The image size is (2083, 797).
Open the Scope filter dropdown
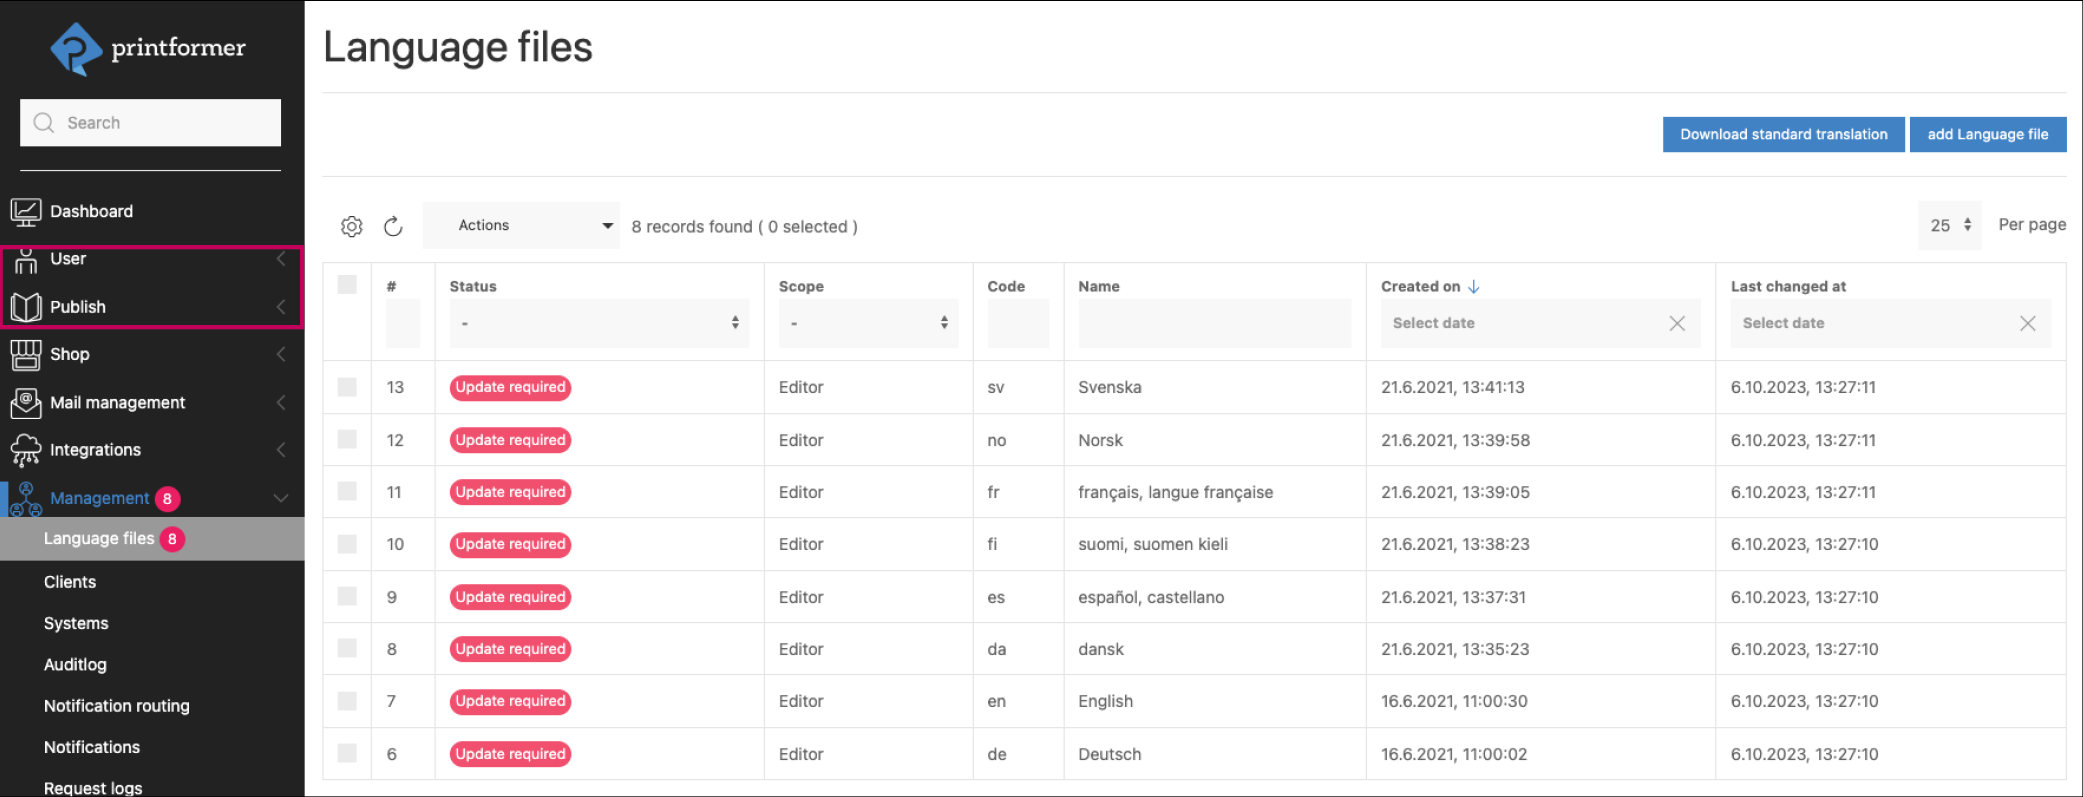click(867, 323)
